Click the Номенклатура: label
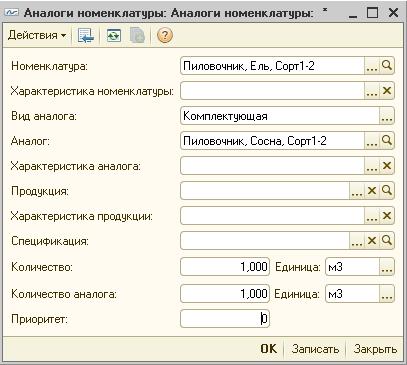The image size is (407, 365). click(x=49, y=66)
